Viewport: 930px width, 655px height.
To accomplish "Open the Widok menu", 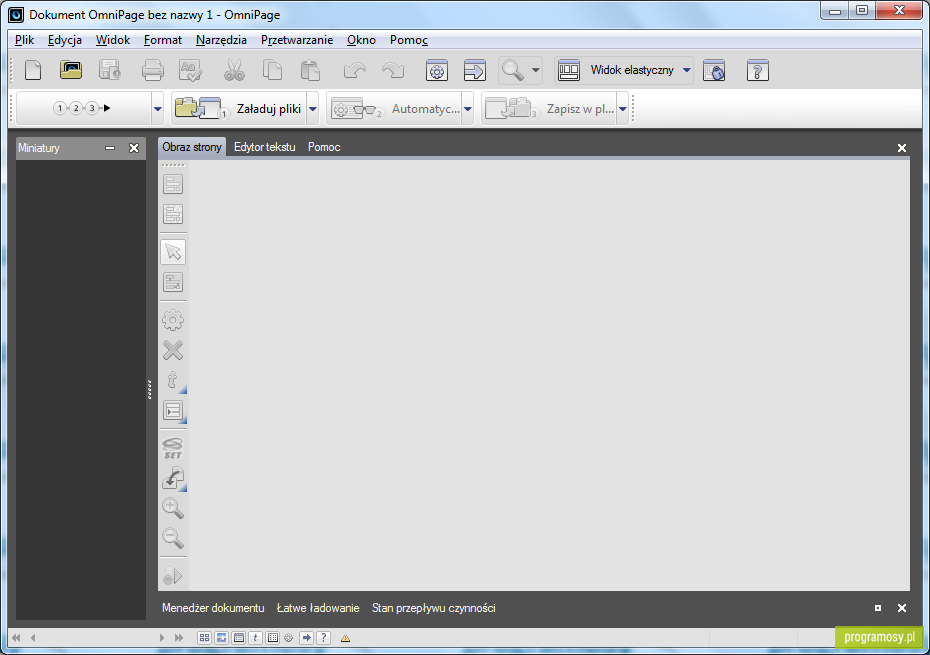I will 113,40.
